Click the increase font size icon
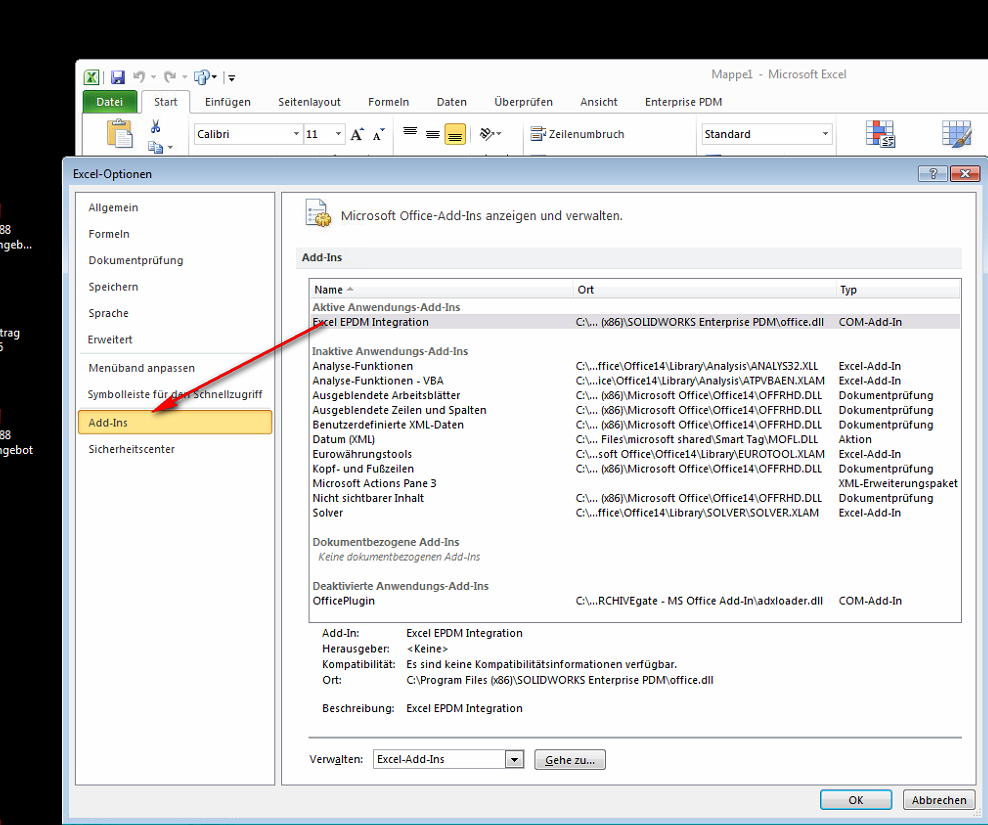The height and width of the screenshot is (825, 988). pyautogui.click(x=357, y=134)
